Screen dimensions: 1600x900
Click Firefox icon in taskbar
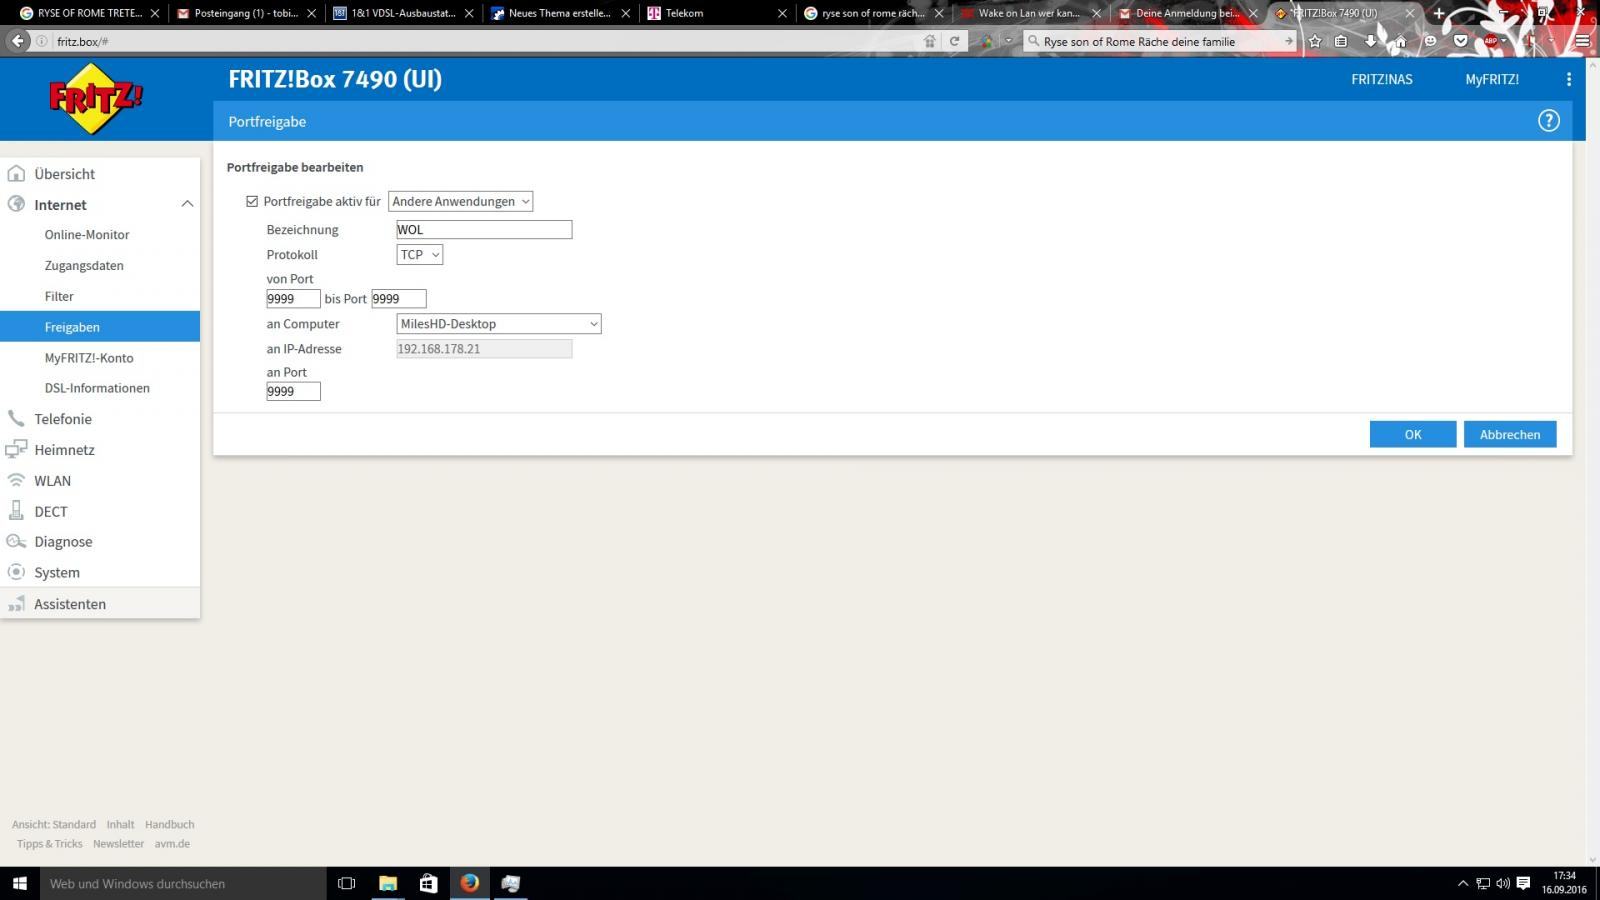pyautogui.click(x=469, y=883)
